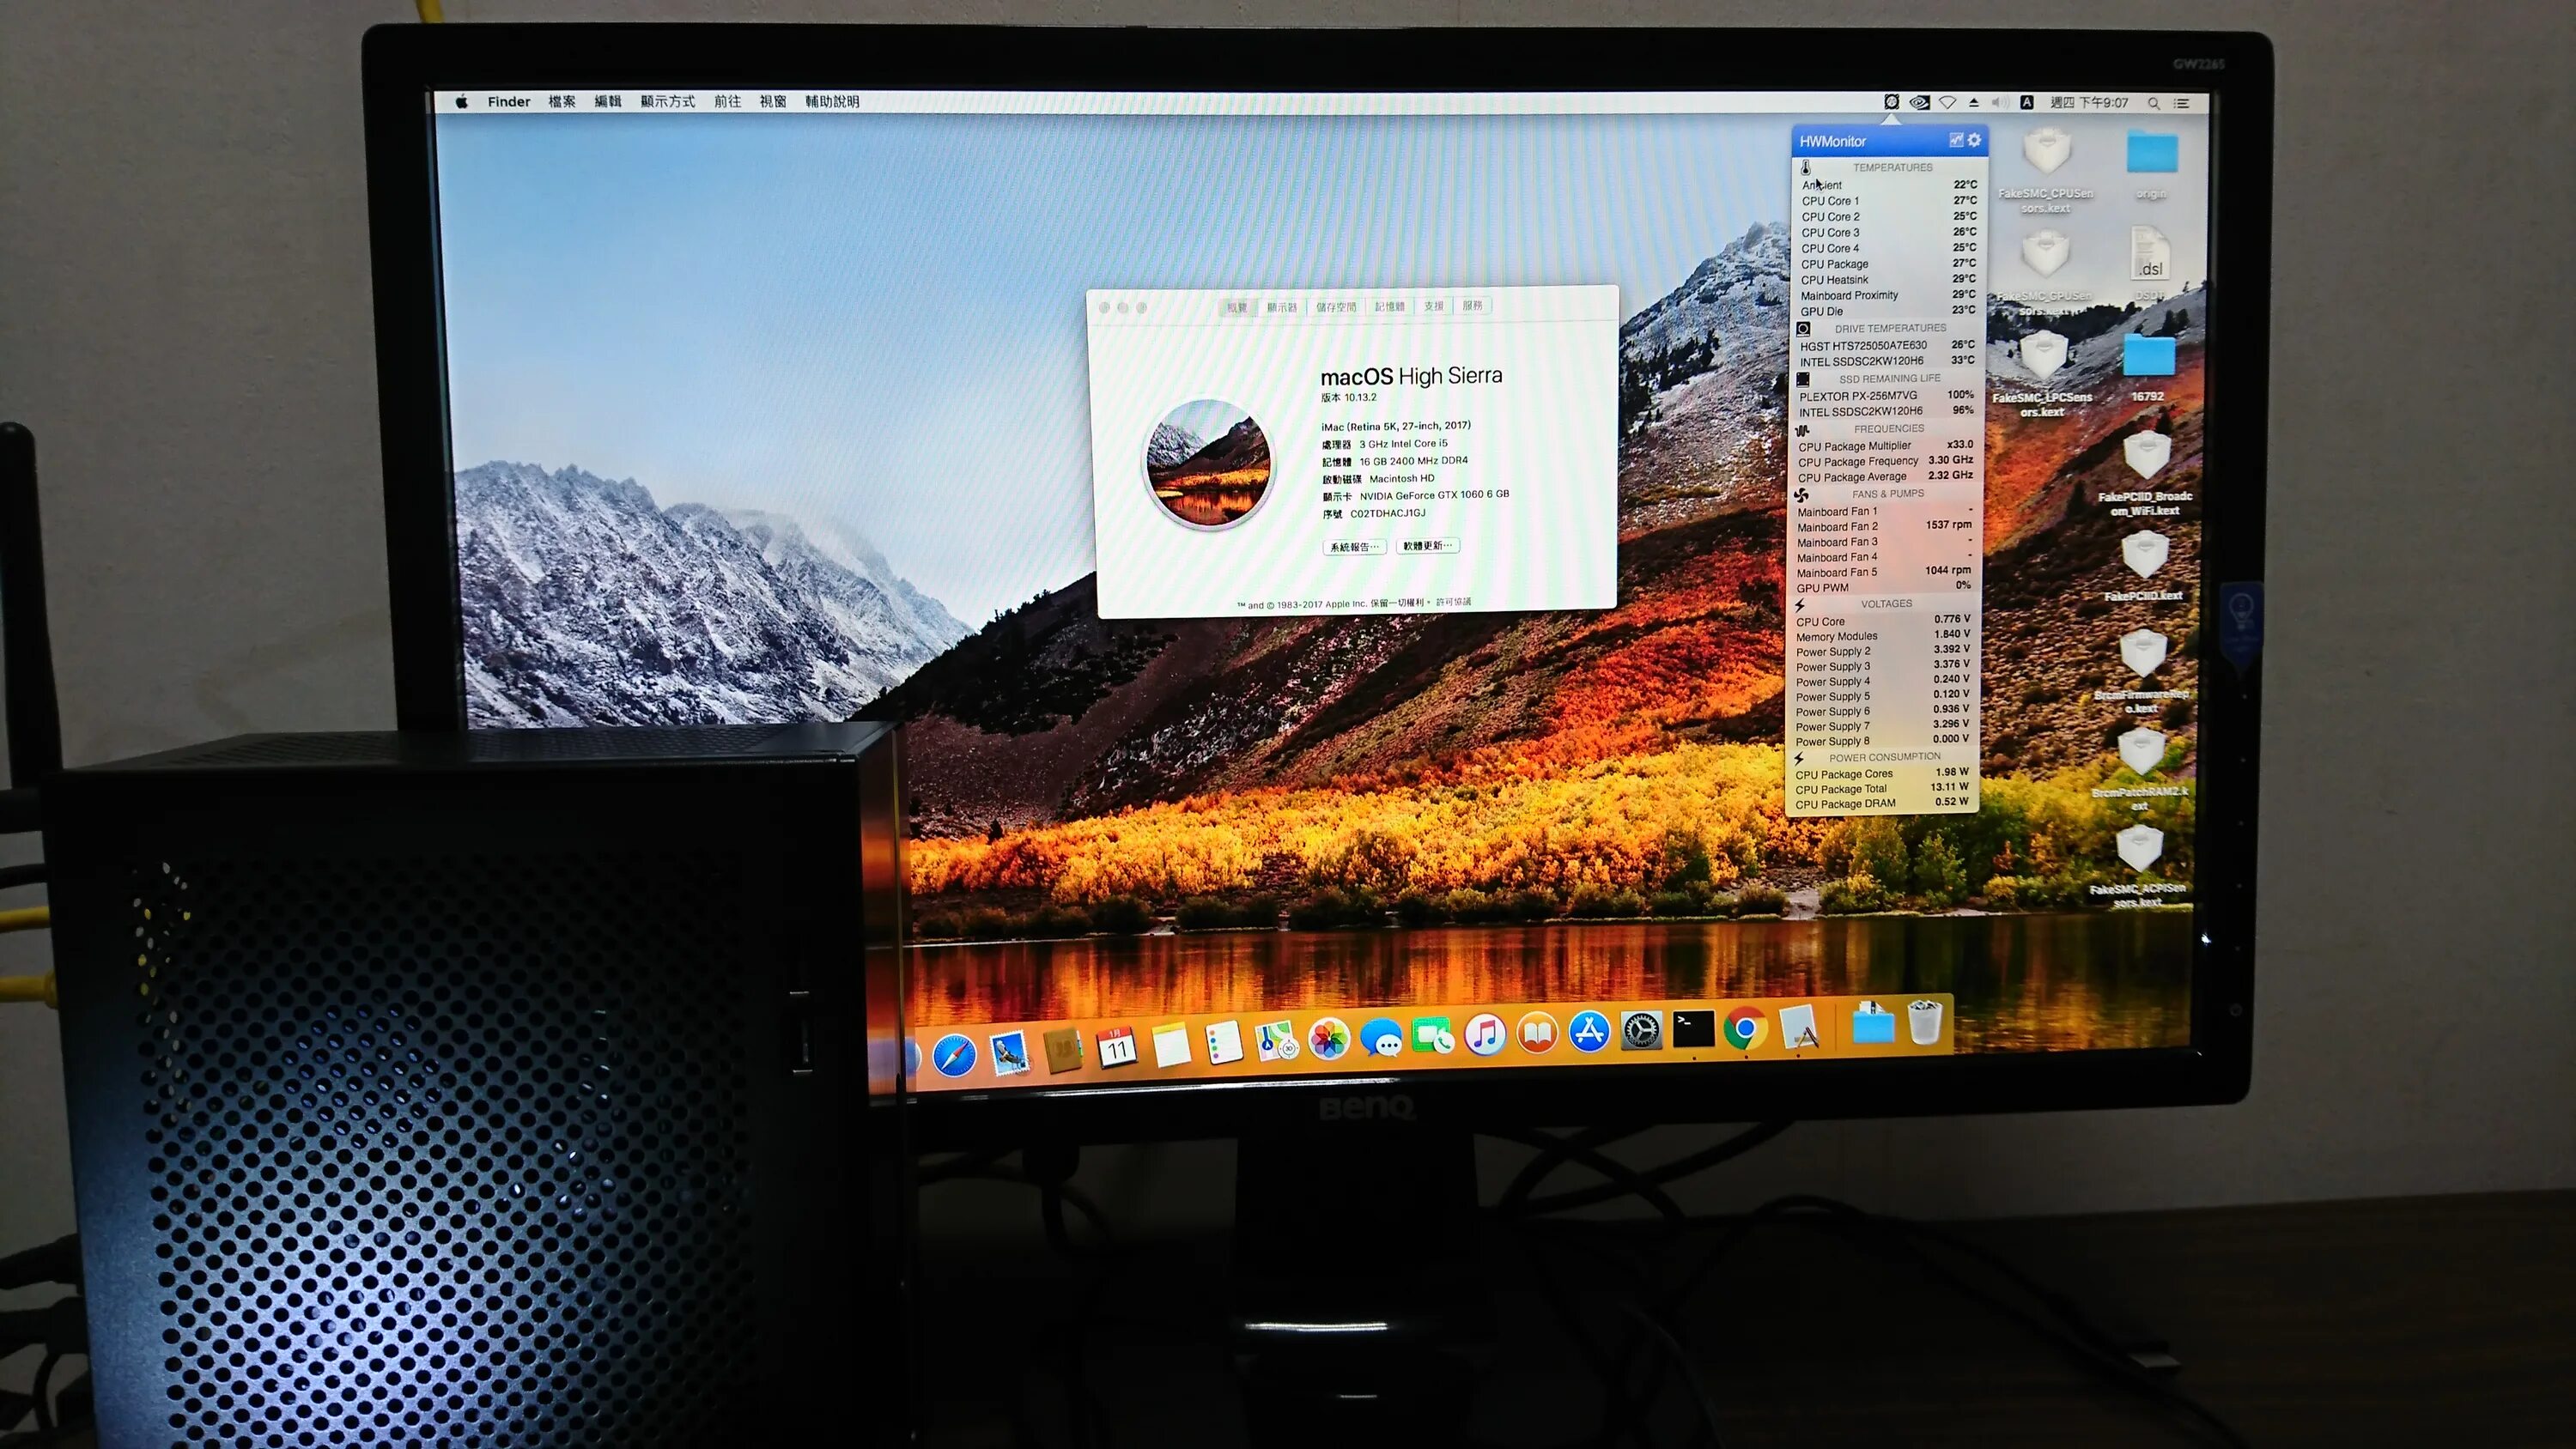This screenshot has height=1449, width=2576.
Task: Open the 前往 menu
Action: [x=728, y=101]
